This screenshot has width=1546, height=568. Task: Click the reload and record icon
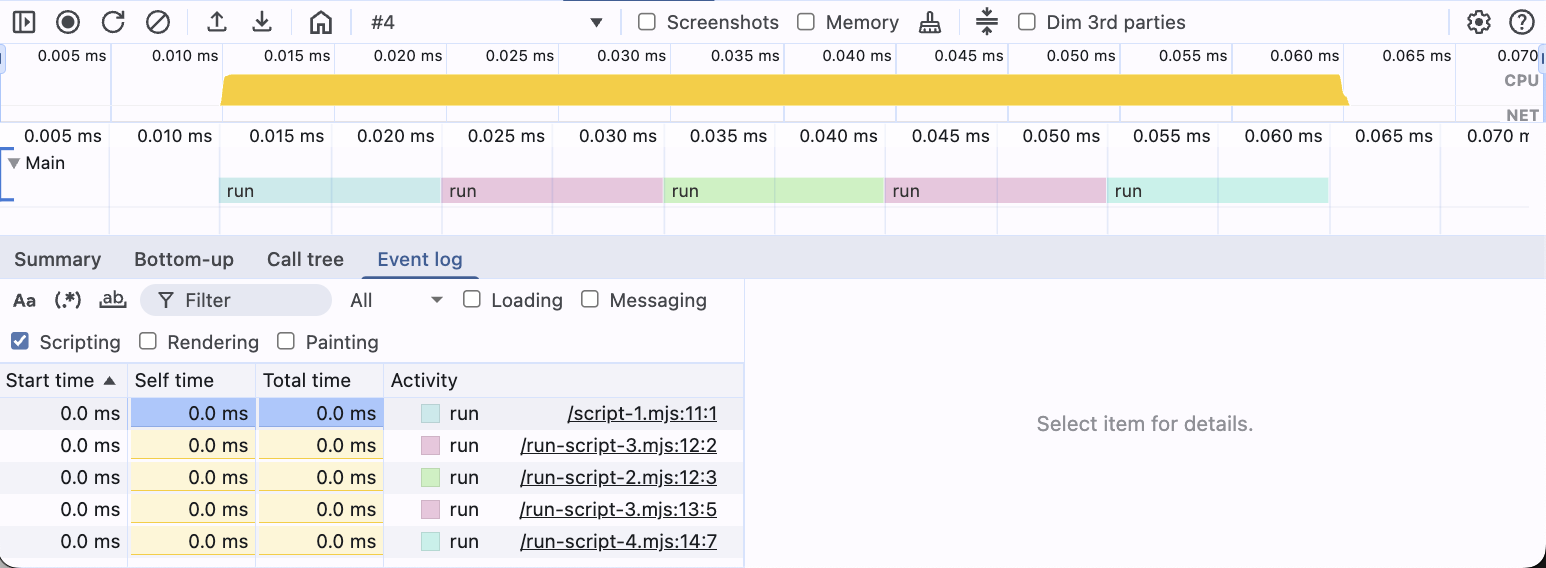click(x=113, y=22)
